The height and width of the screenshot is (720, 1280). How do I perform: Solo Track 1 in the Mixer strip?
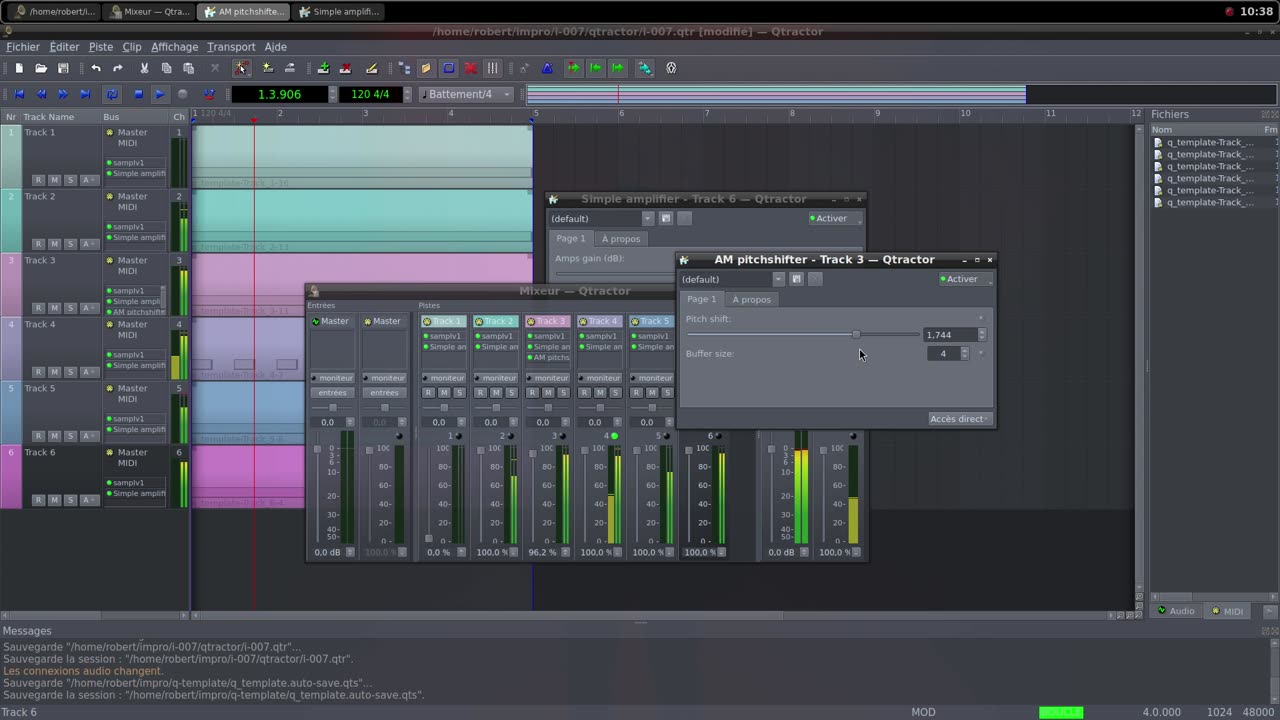click(460, 393)
